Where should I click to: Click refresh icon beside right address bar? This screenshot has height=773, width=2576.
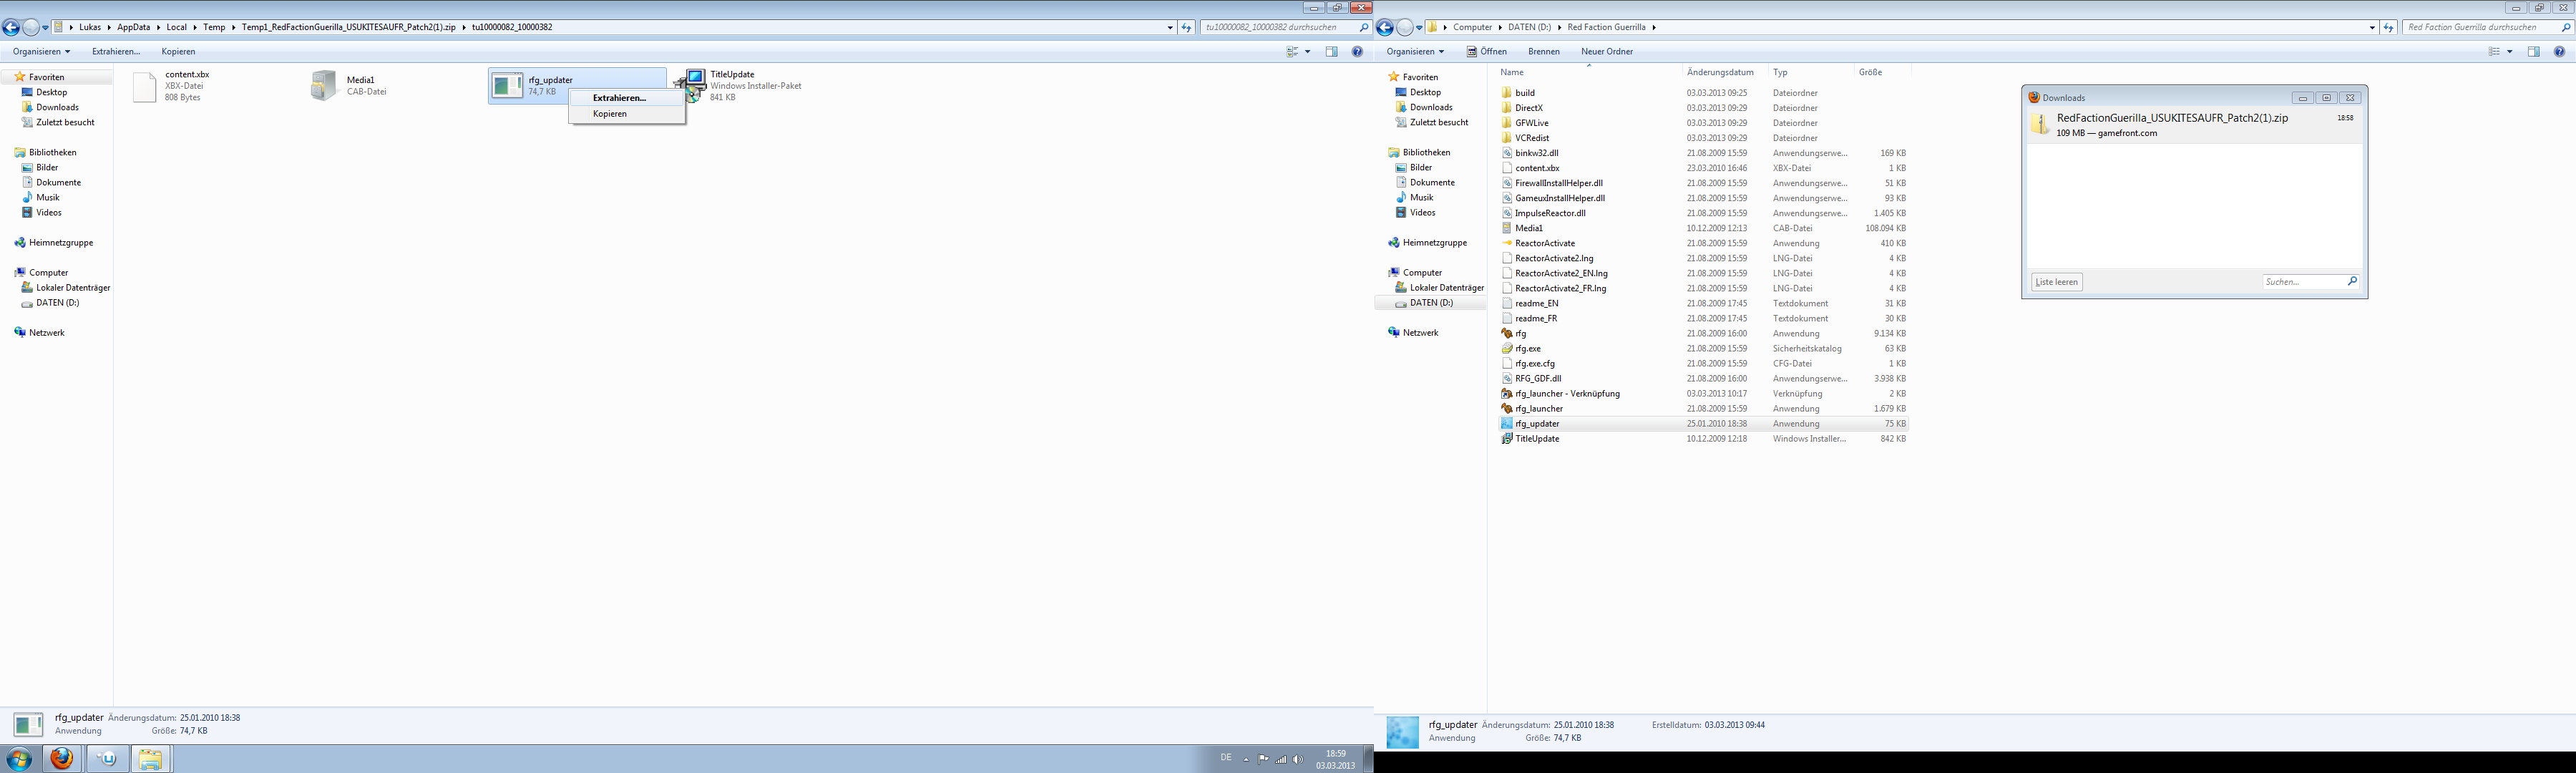(x=2388, y=28)
